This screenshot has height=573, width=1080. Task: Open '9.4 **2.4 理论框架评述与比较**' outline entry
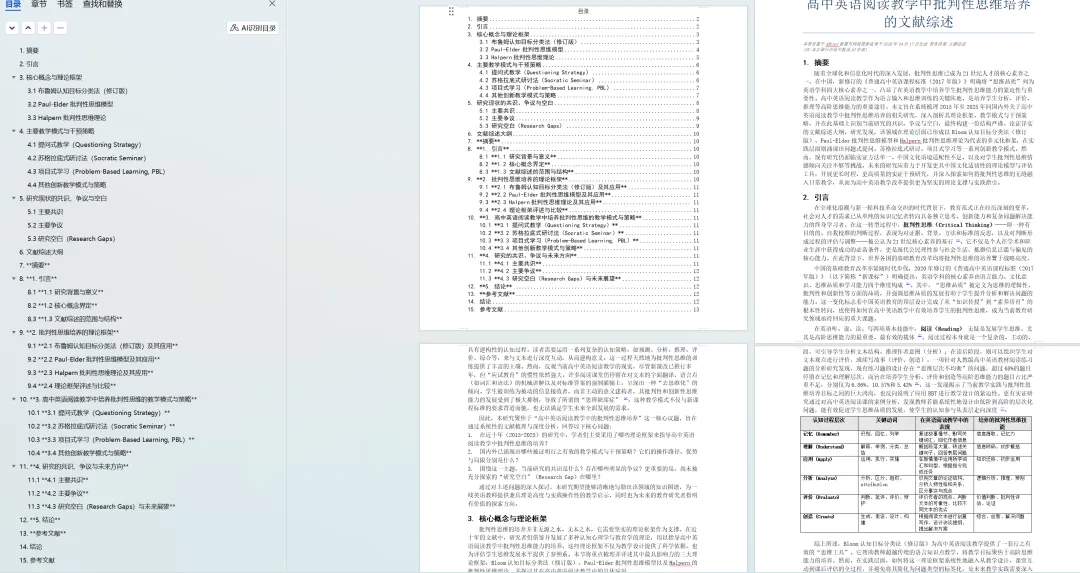(72, 386)
